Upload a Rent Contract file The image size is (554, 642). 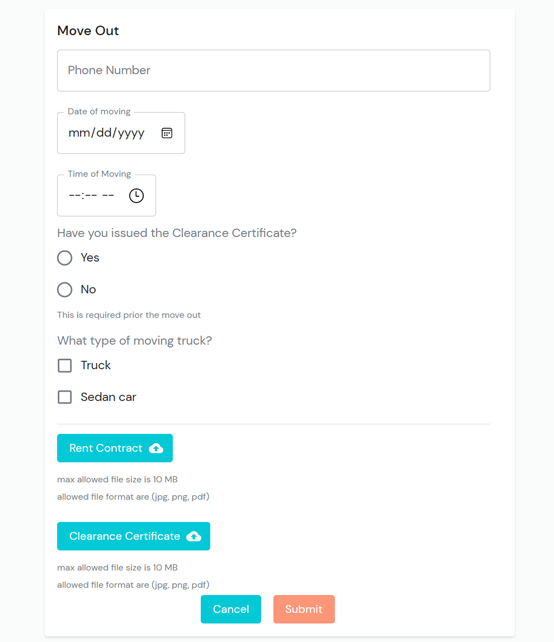tap(115, 448)
